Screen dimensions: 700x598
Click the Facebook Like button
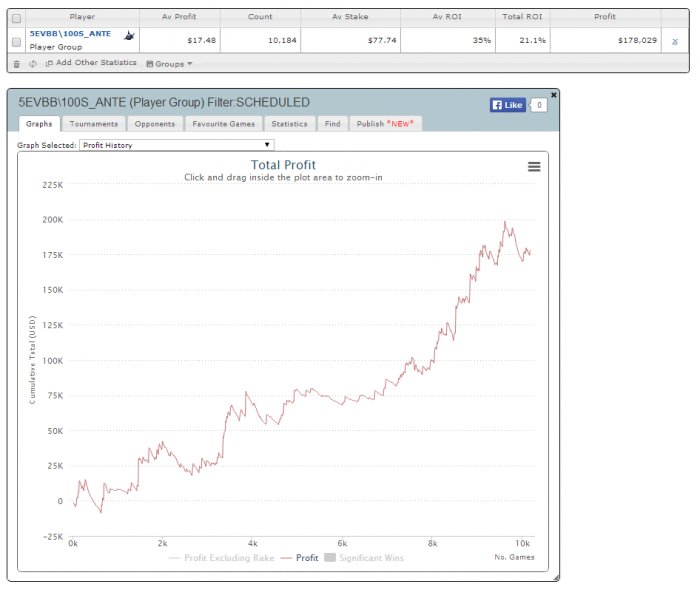point(508,105)
